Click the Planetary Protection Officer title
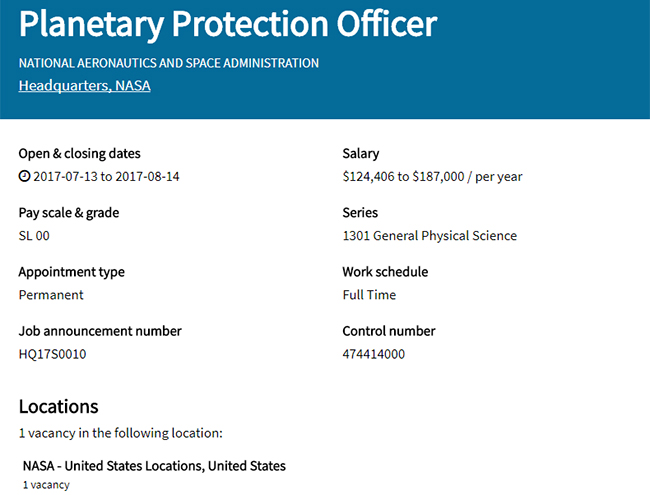The width and height of the screenshot is (650, 495). point(228,25)
